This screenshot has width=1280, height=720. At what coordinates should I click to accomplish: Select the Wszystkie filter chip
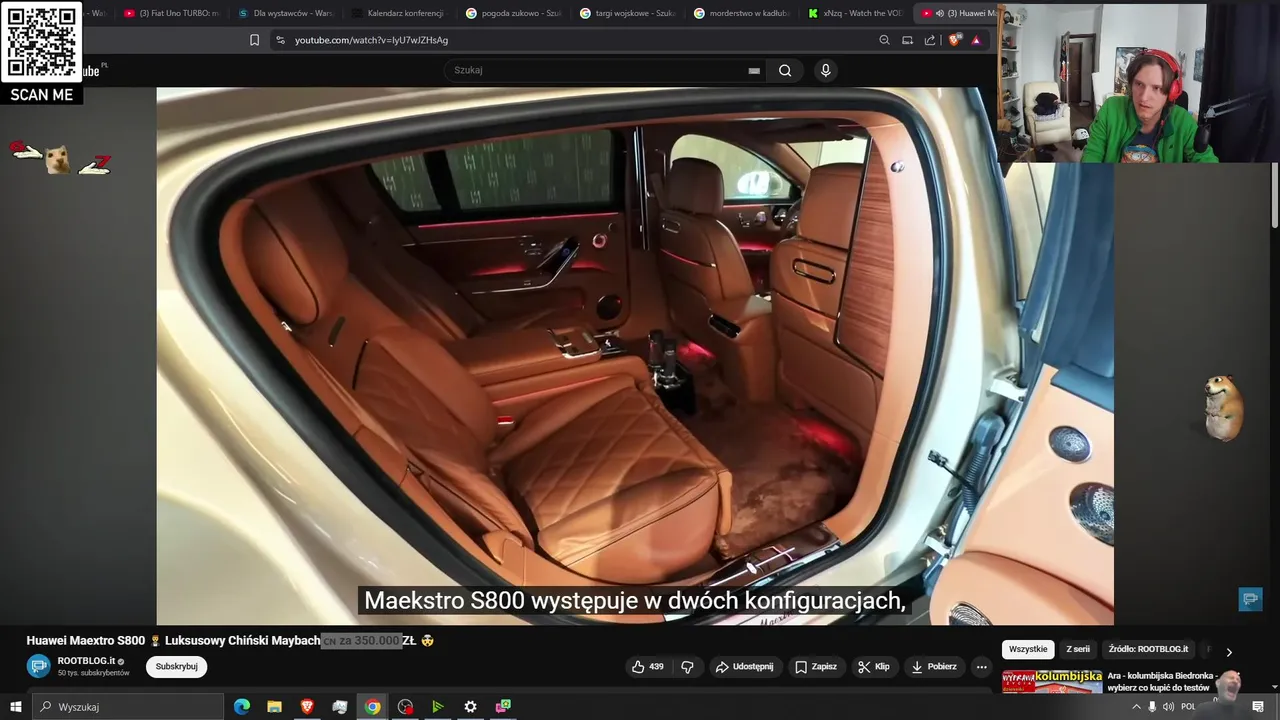click(x=1028, y=649)
